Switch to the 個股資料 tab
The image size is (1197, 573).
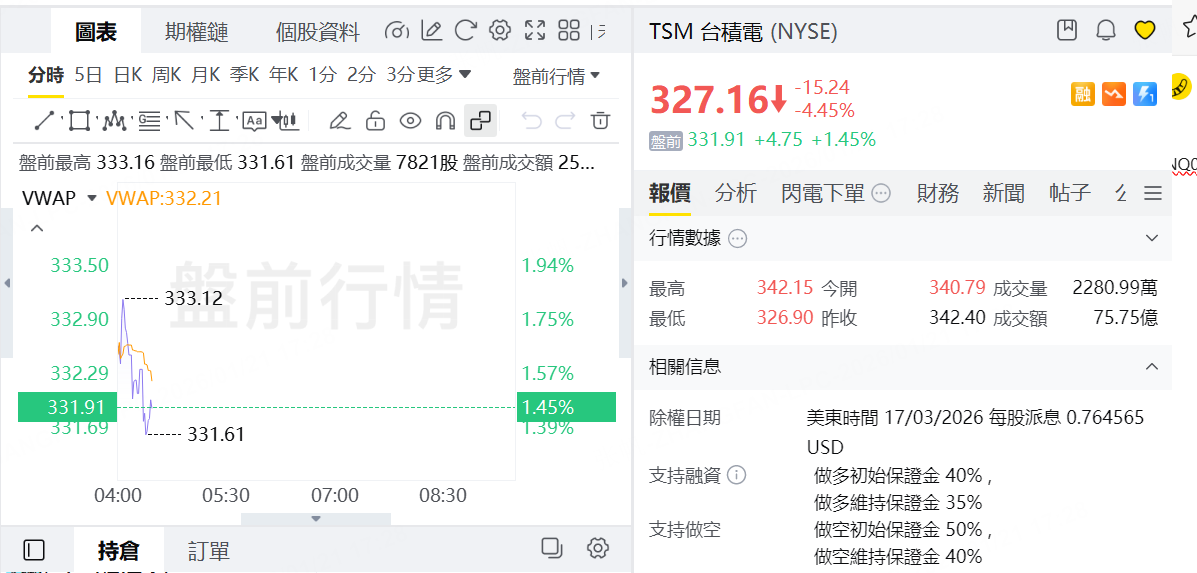tap(317, 31)
